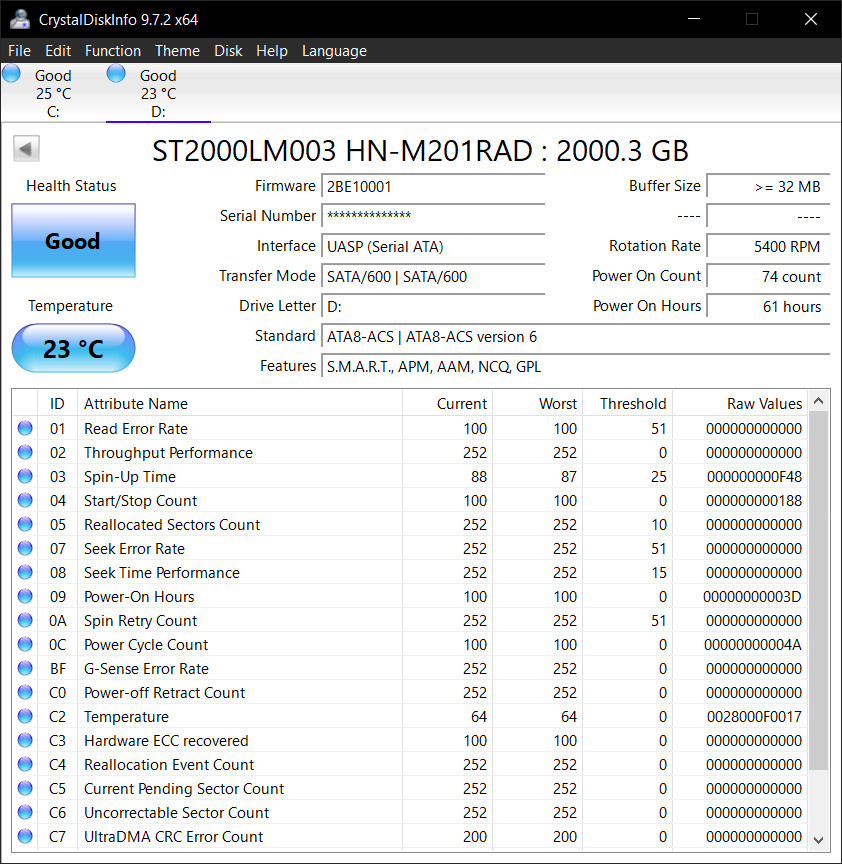Viewport: 842px width, 864px height.
Task: Click the CrystalDiskInfo app icon in title bar
Action: coord(19,19)
